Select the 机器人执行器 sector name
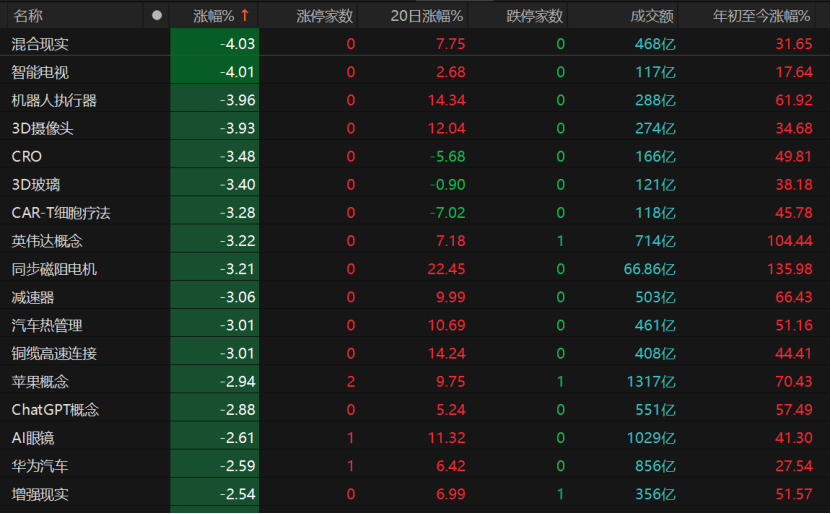The image size is (831, 514). pos(54,100)
